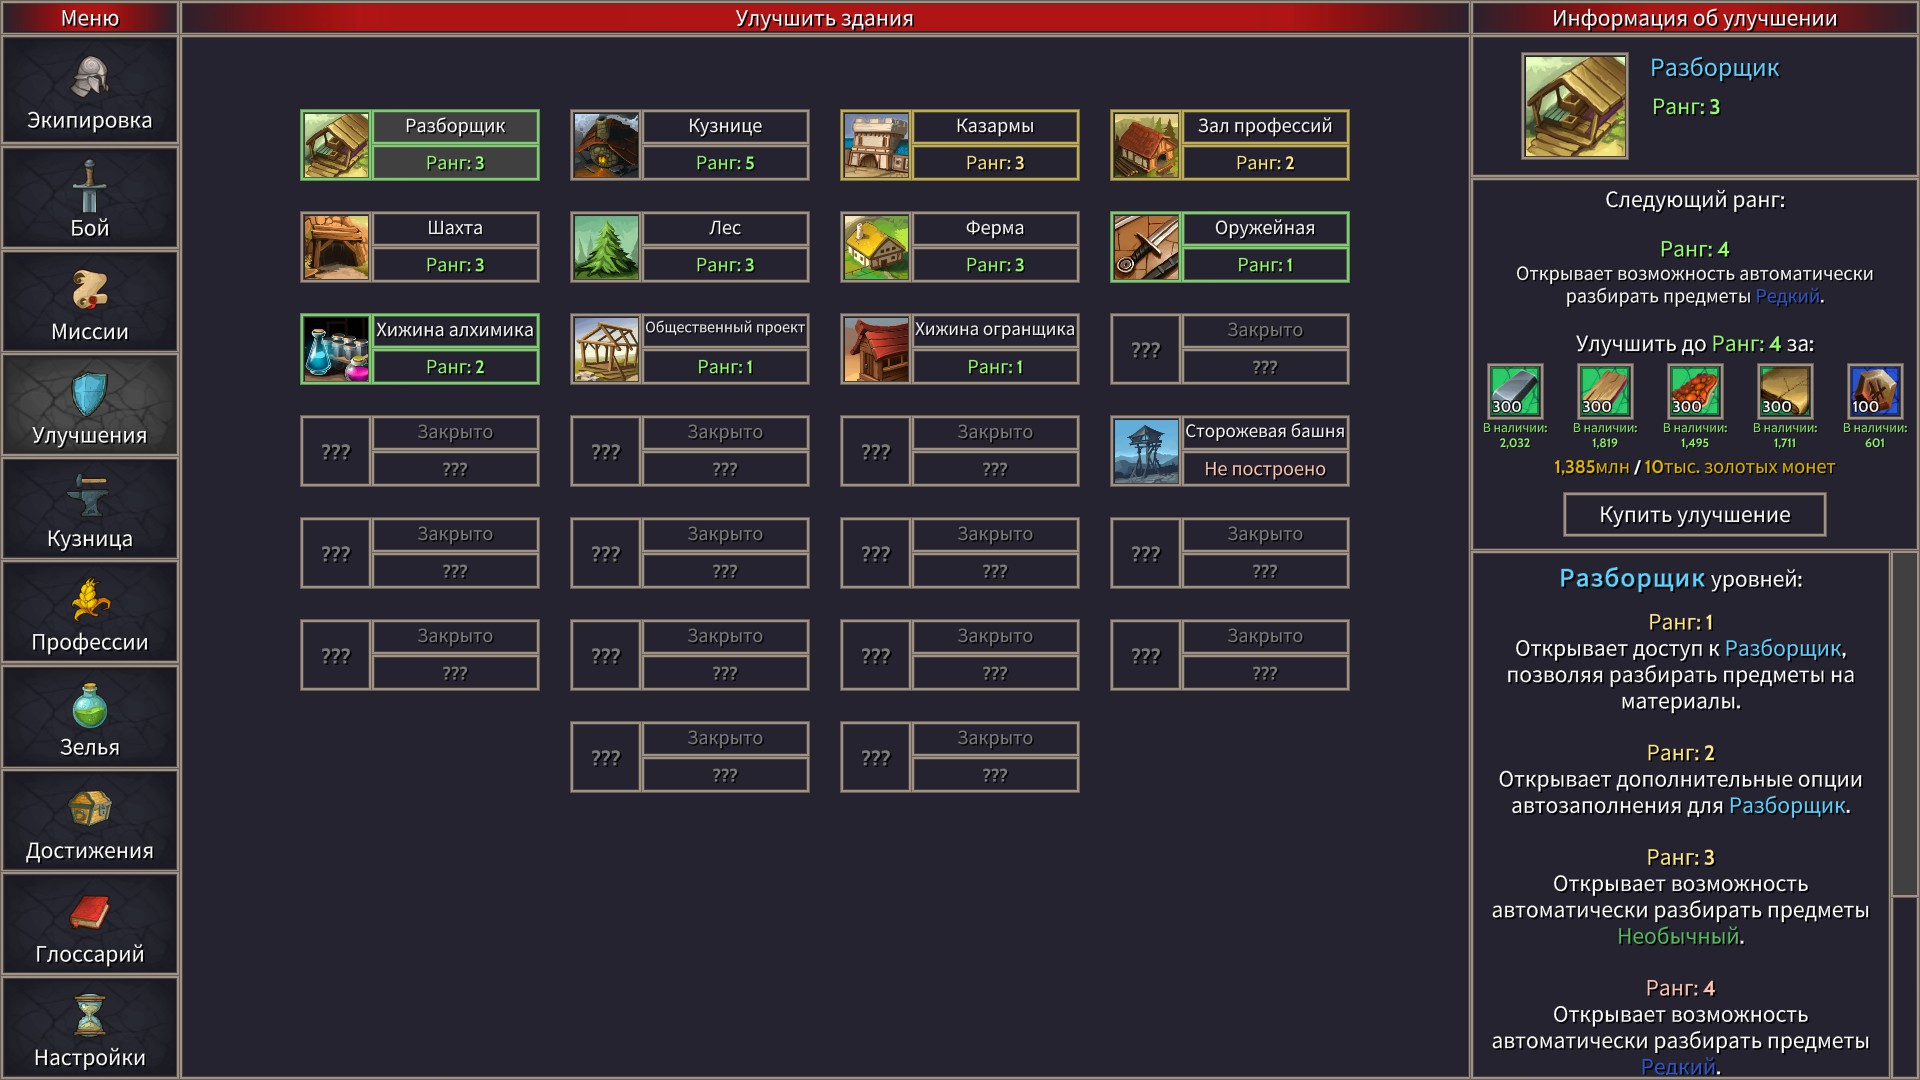This screenshot has width=1920, height=1080.
Task: Click the green Необычный rarity link
Action: click(1678, 937)
